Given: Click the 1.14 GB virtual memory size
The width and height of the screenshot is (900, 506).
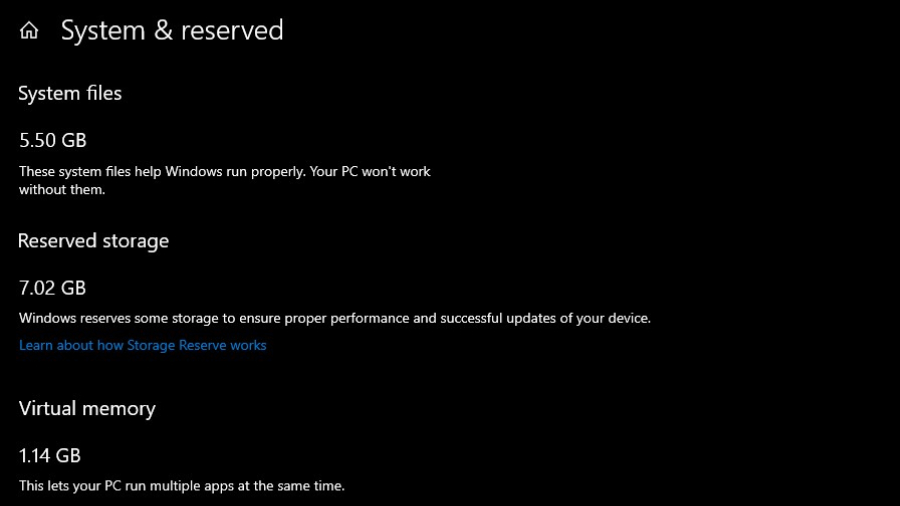Looking at the screenshot, I should click(50, 455).
